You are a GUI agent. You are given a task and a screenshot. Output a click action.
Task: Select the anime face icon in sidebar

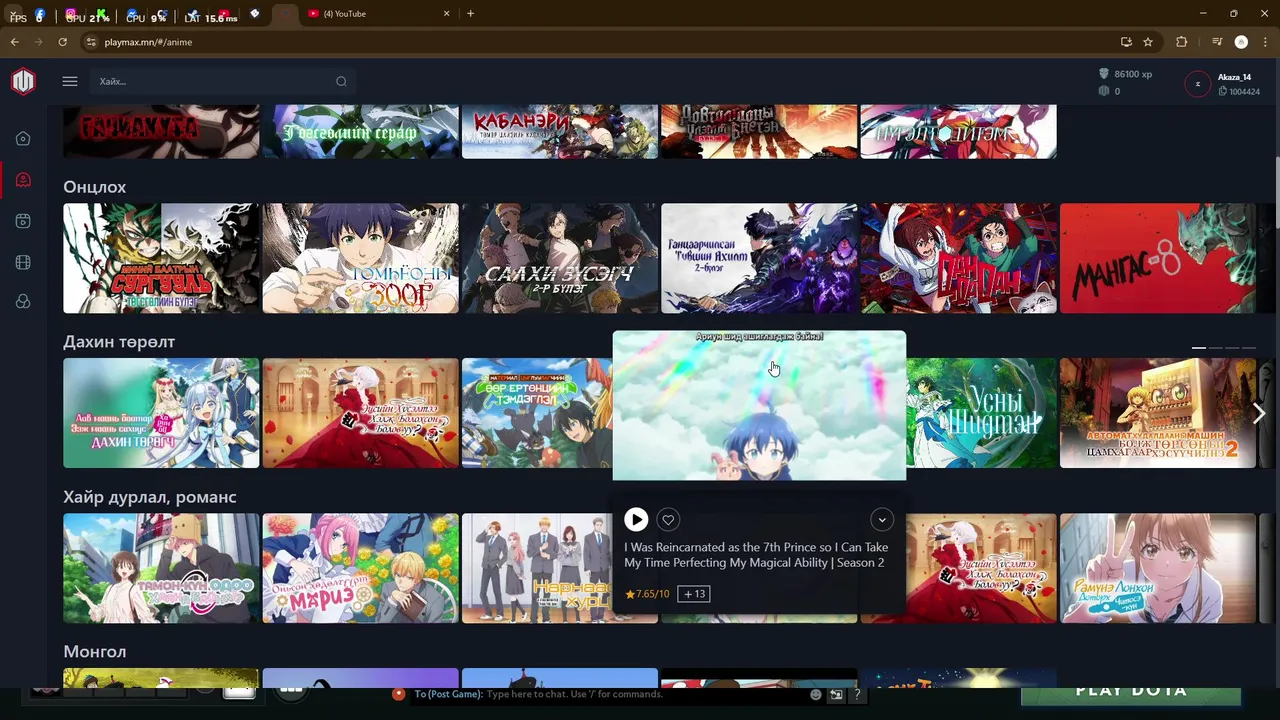coord(23,180)
